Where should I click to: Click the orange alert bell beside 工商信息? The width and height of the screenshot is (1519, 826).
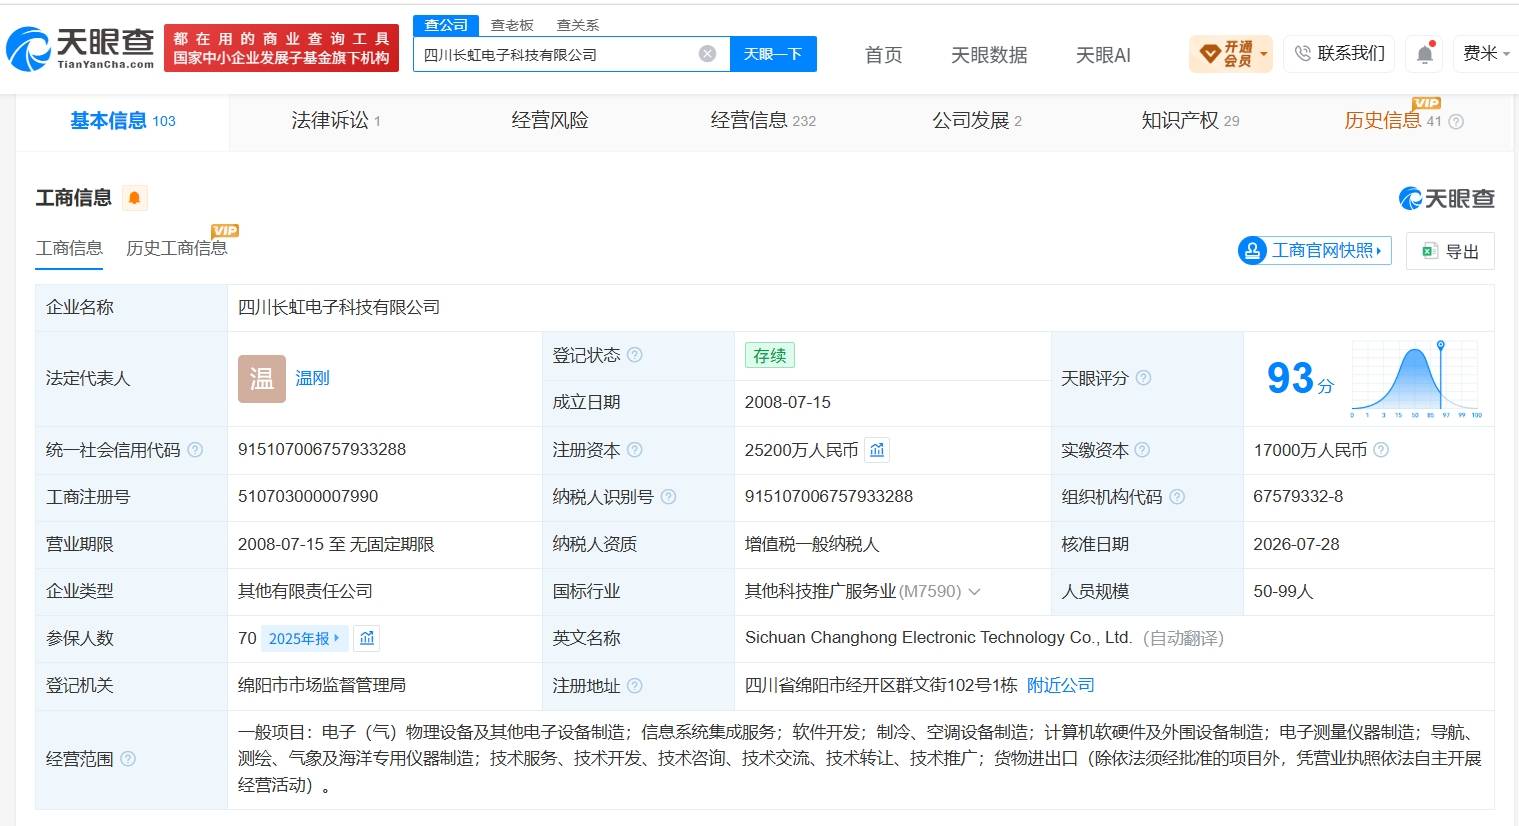[x=134, y=198]
